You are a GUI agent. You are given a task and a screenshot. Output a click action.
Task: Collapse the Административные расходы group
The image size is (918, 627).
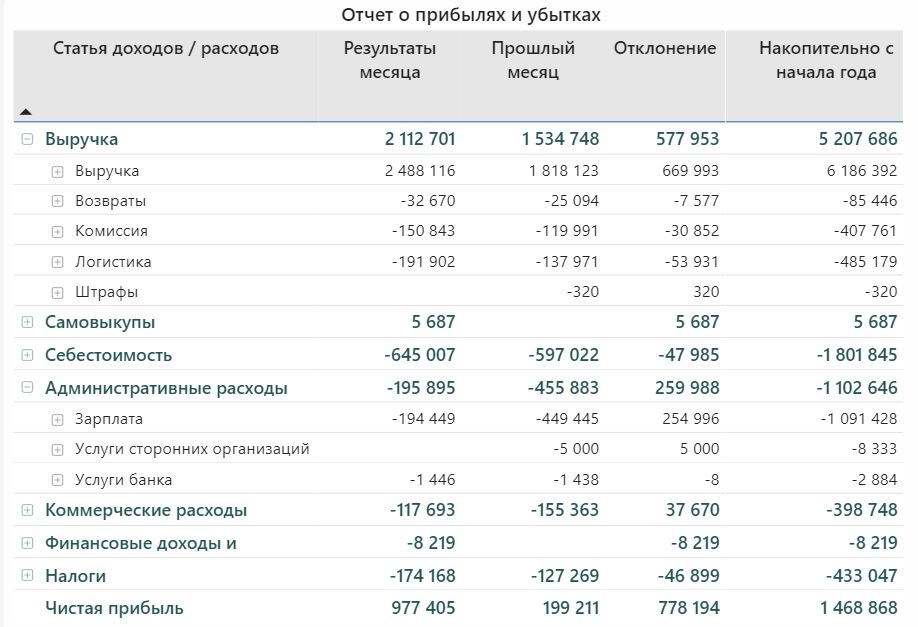(27, 389)
